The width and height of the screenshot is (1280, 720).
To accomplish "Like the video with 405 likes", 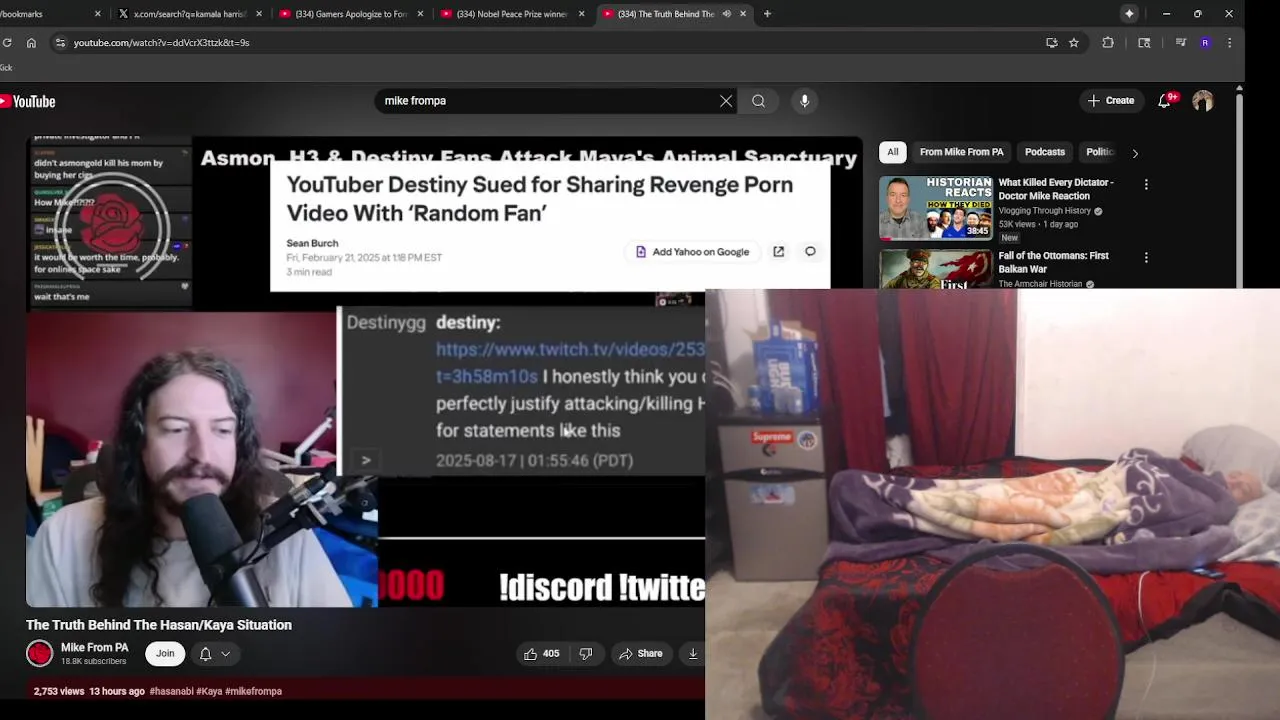I will pyautogui.click(x=541, y=654).
